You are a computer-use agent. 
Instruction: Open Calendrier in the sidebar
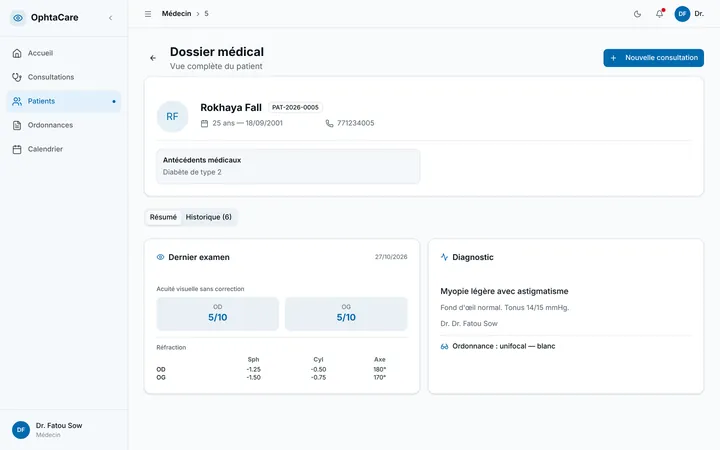[x=63, y=149]
